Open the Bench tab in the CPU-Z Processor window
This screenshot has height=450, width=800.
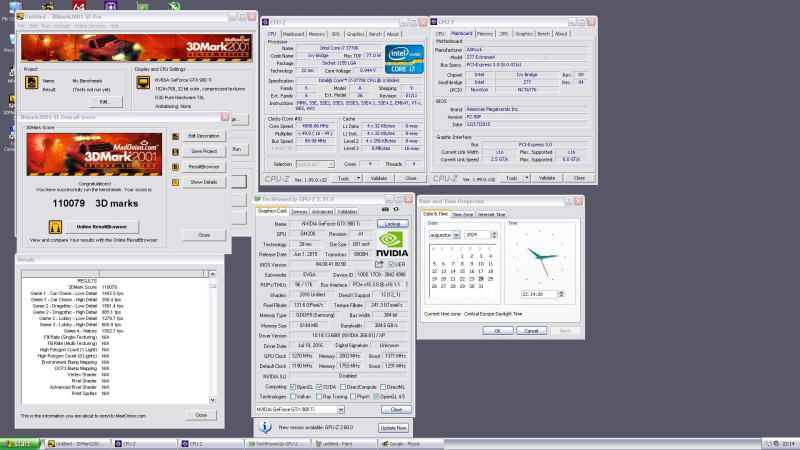pos(375,34)
